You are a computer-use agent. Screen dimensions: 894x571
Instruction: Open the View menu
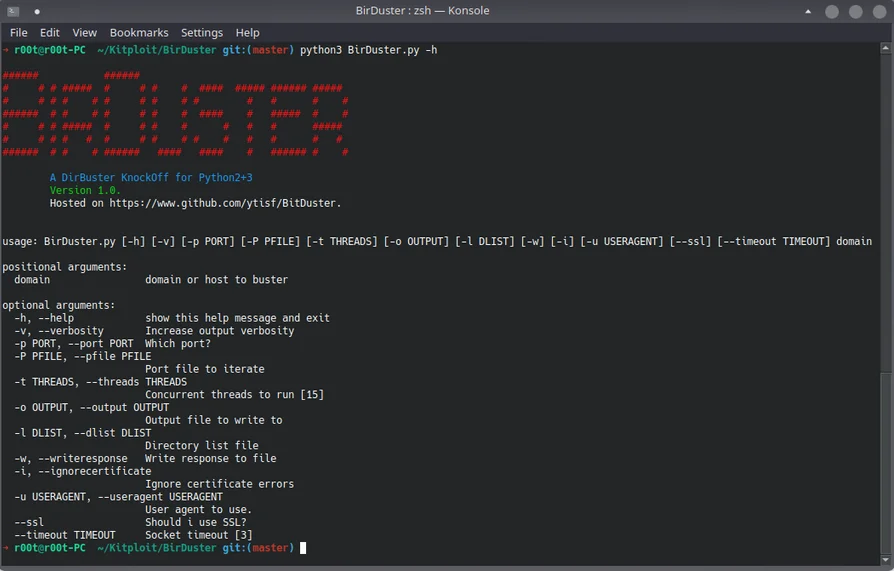click(x=85, y=33)
